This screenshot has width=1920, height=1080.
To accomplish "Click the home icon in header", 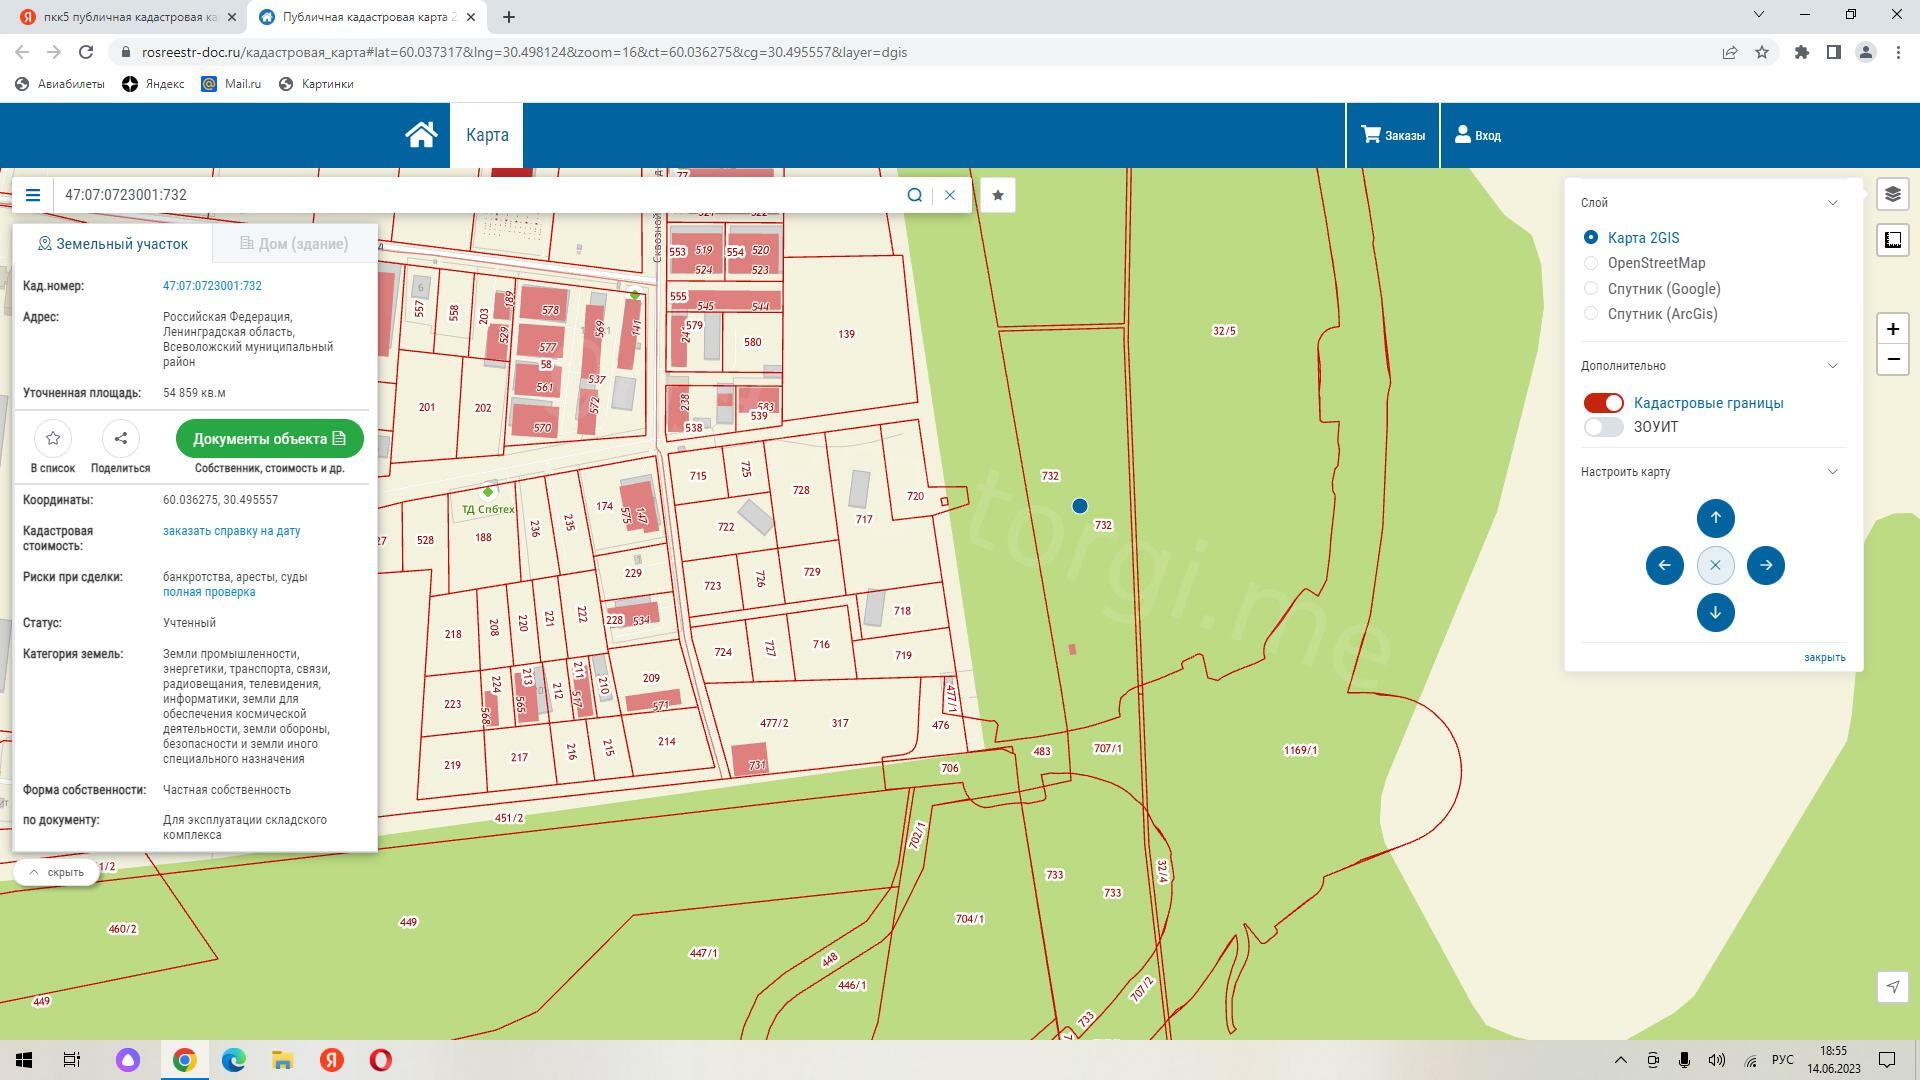I will 421,135.
